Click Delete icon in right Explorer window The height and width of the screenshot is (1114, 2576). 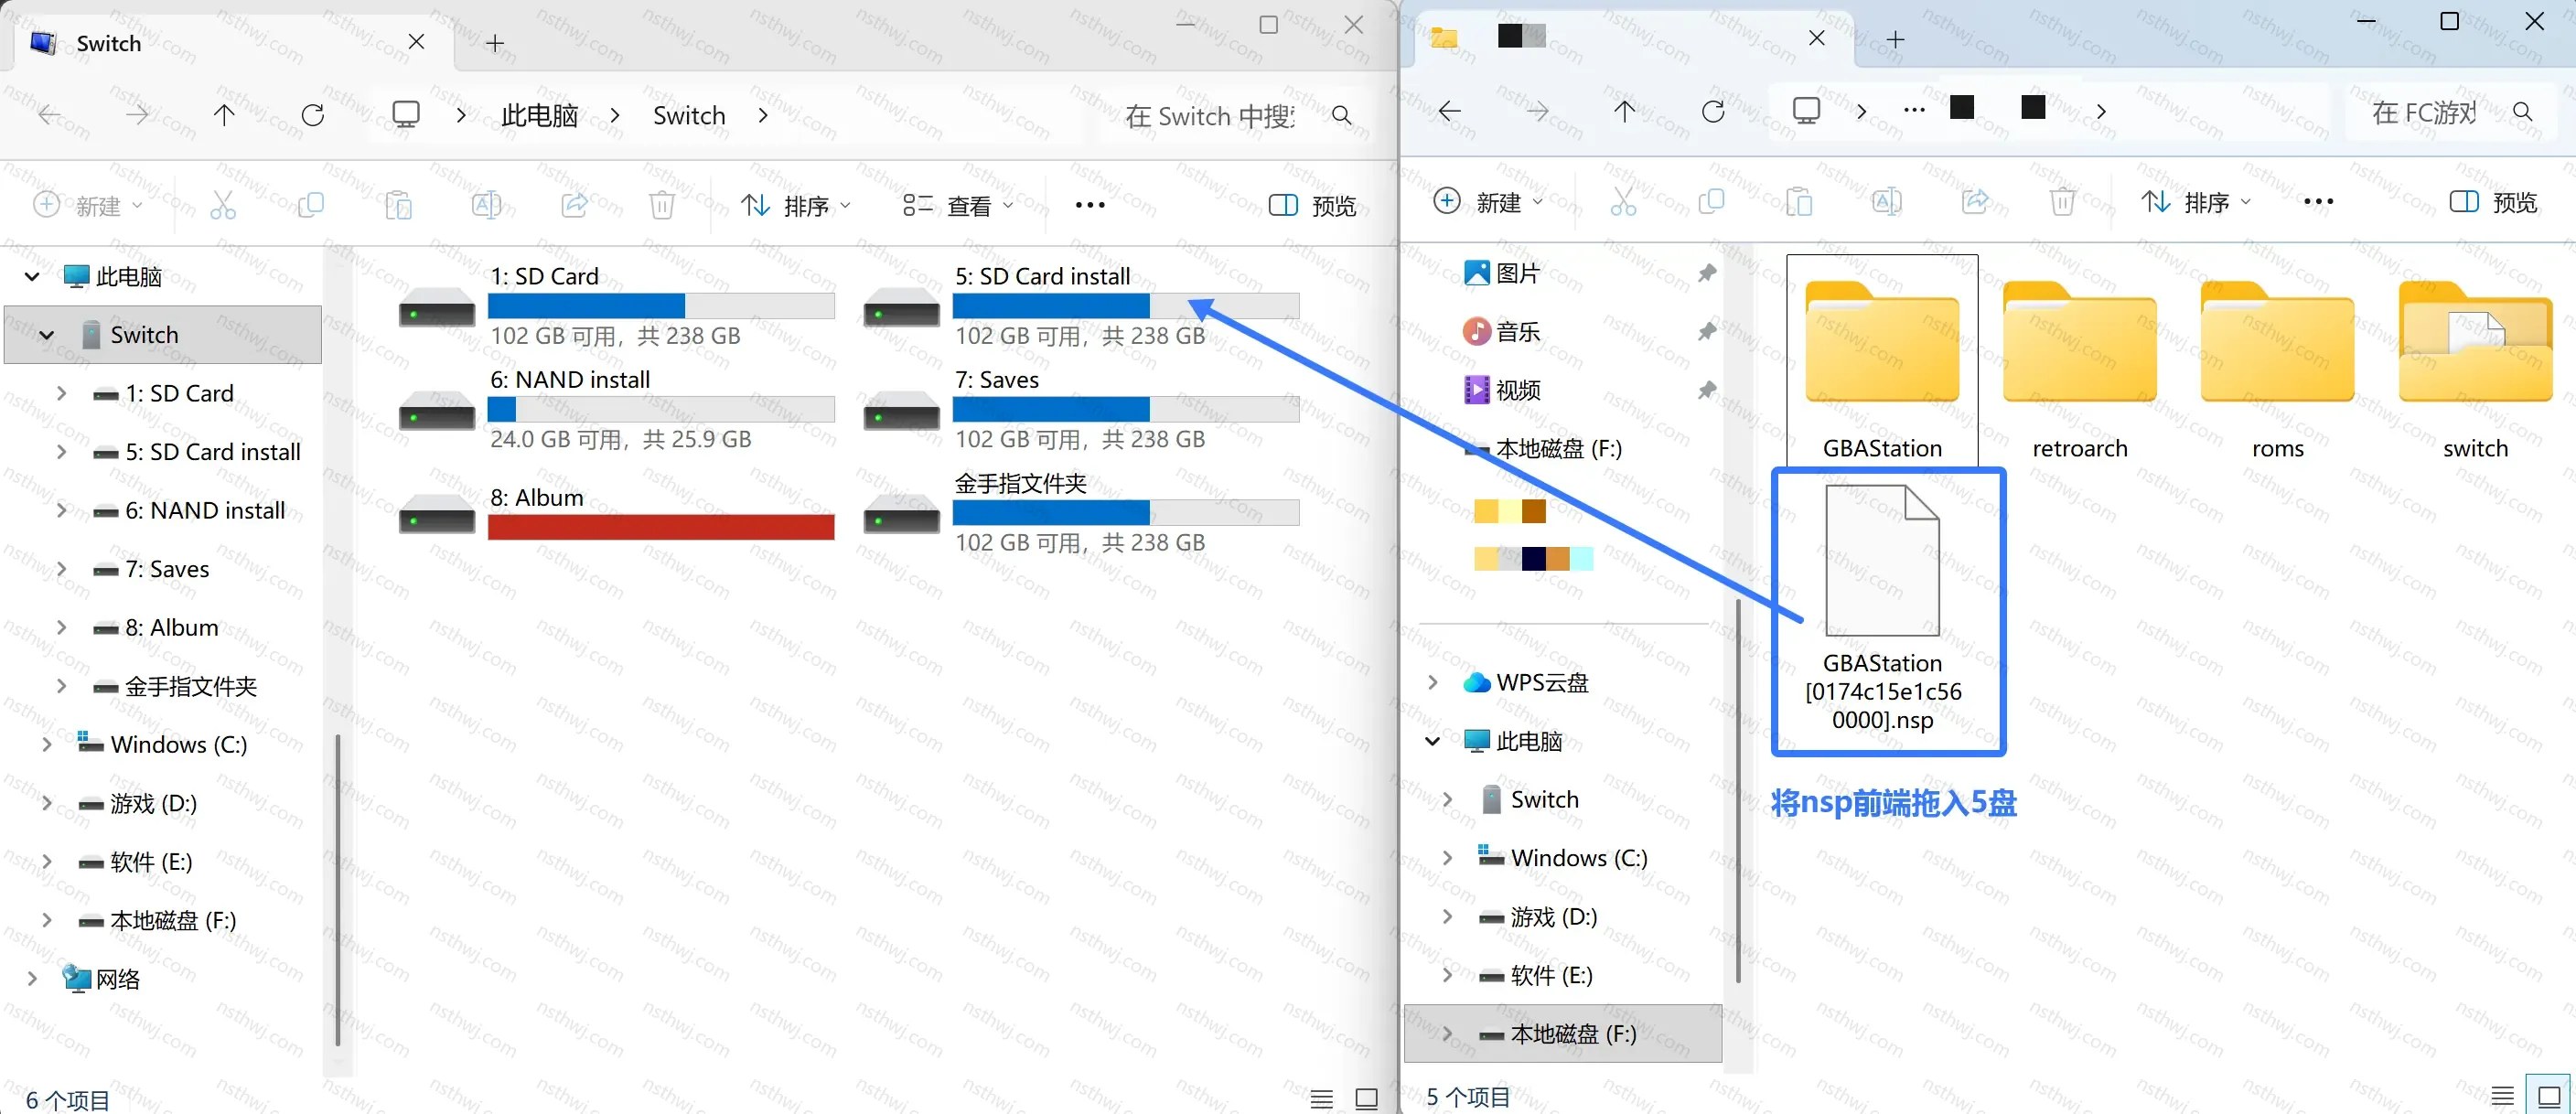2062,202
